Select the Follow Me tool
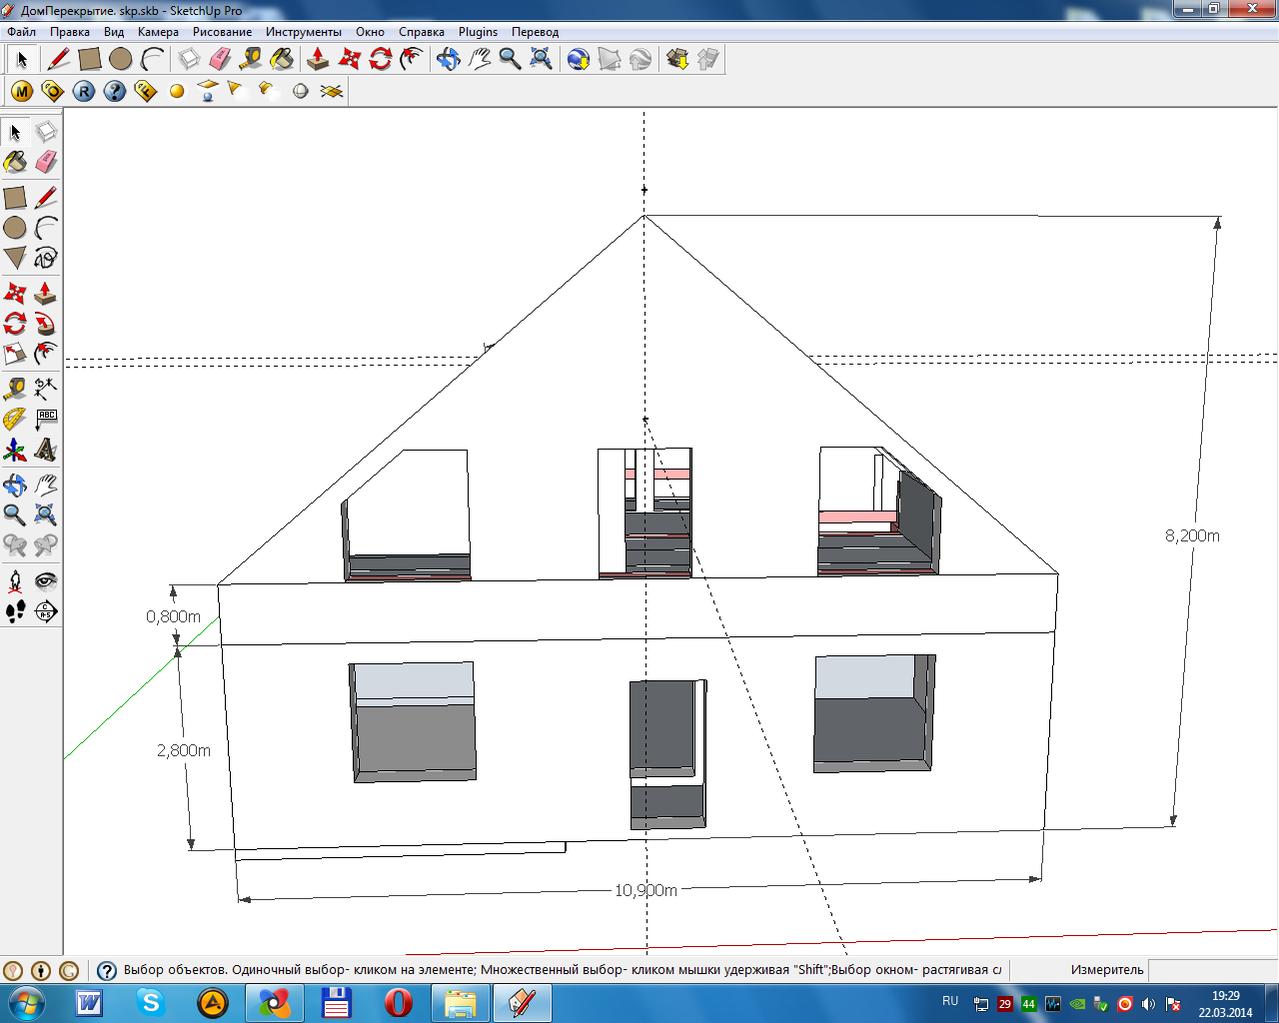Screen dimensions: 1279x1023 click(45, 324)
